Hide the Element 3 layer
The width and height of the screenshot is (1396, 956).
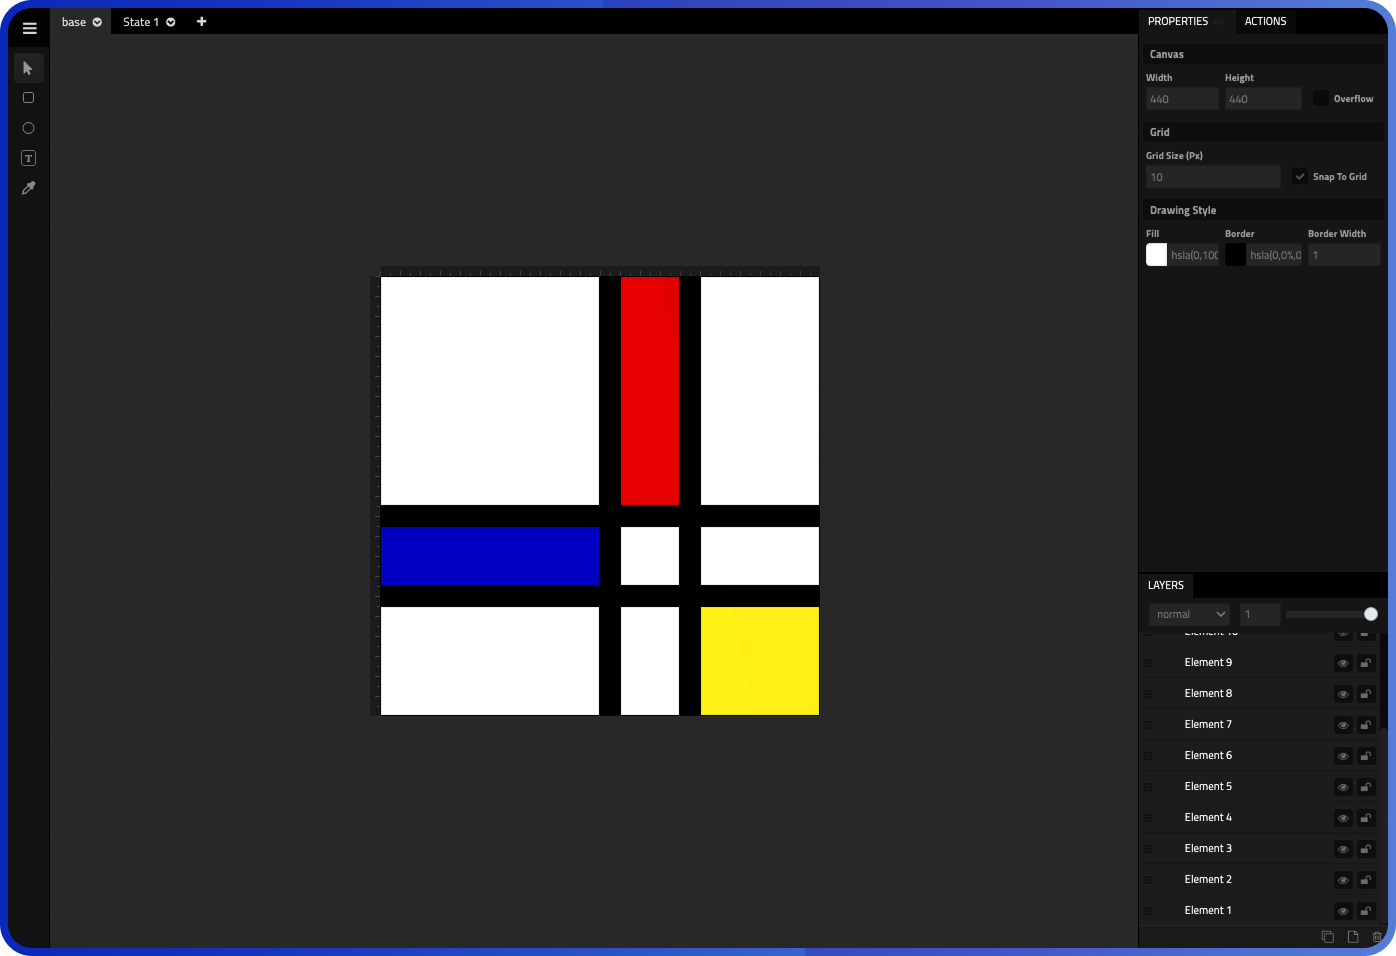point(1343,849)
